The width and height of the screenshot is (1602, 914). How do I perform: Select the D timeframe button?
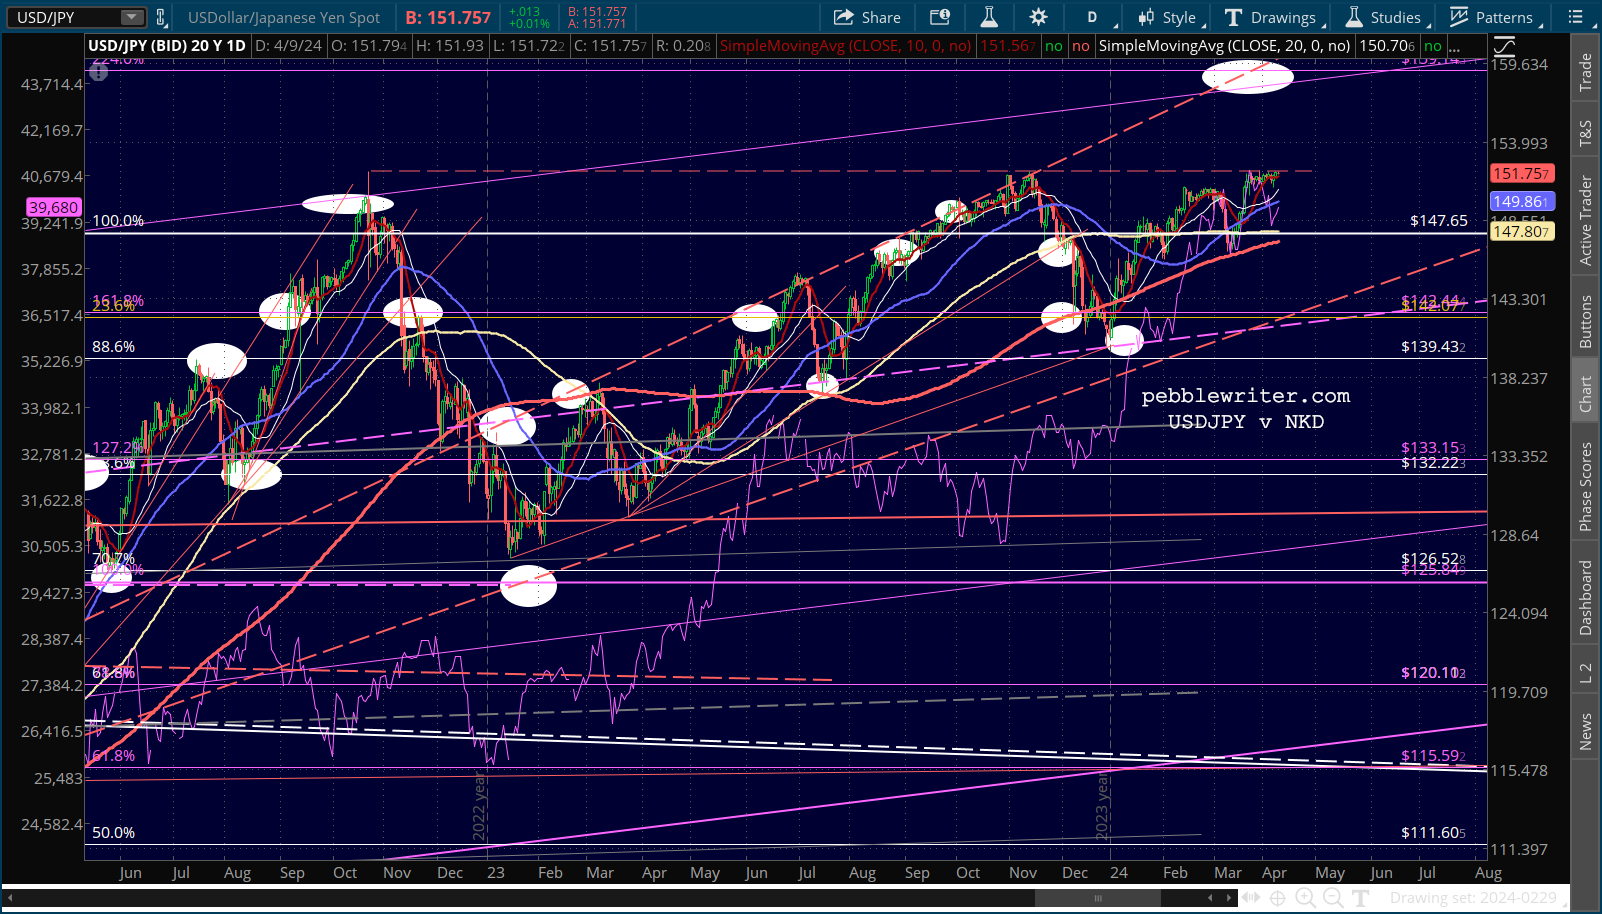(x=1092, y=17)
